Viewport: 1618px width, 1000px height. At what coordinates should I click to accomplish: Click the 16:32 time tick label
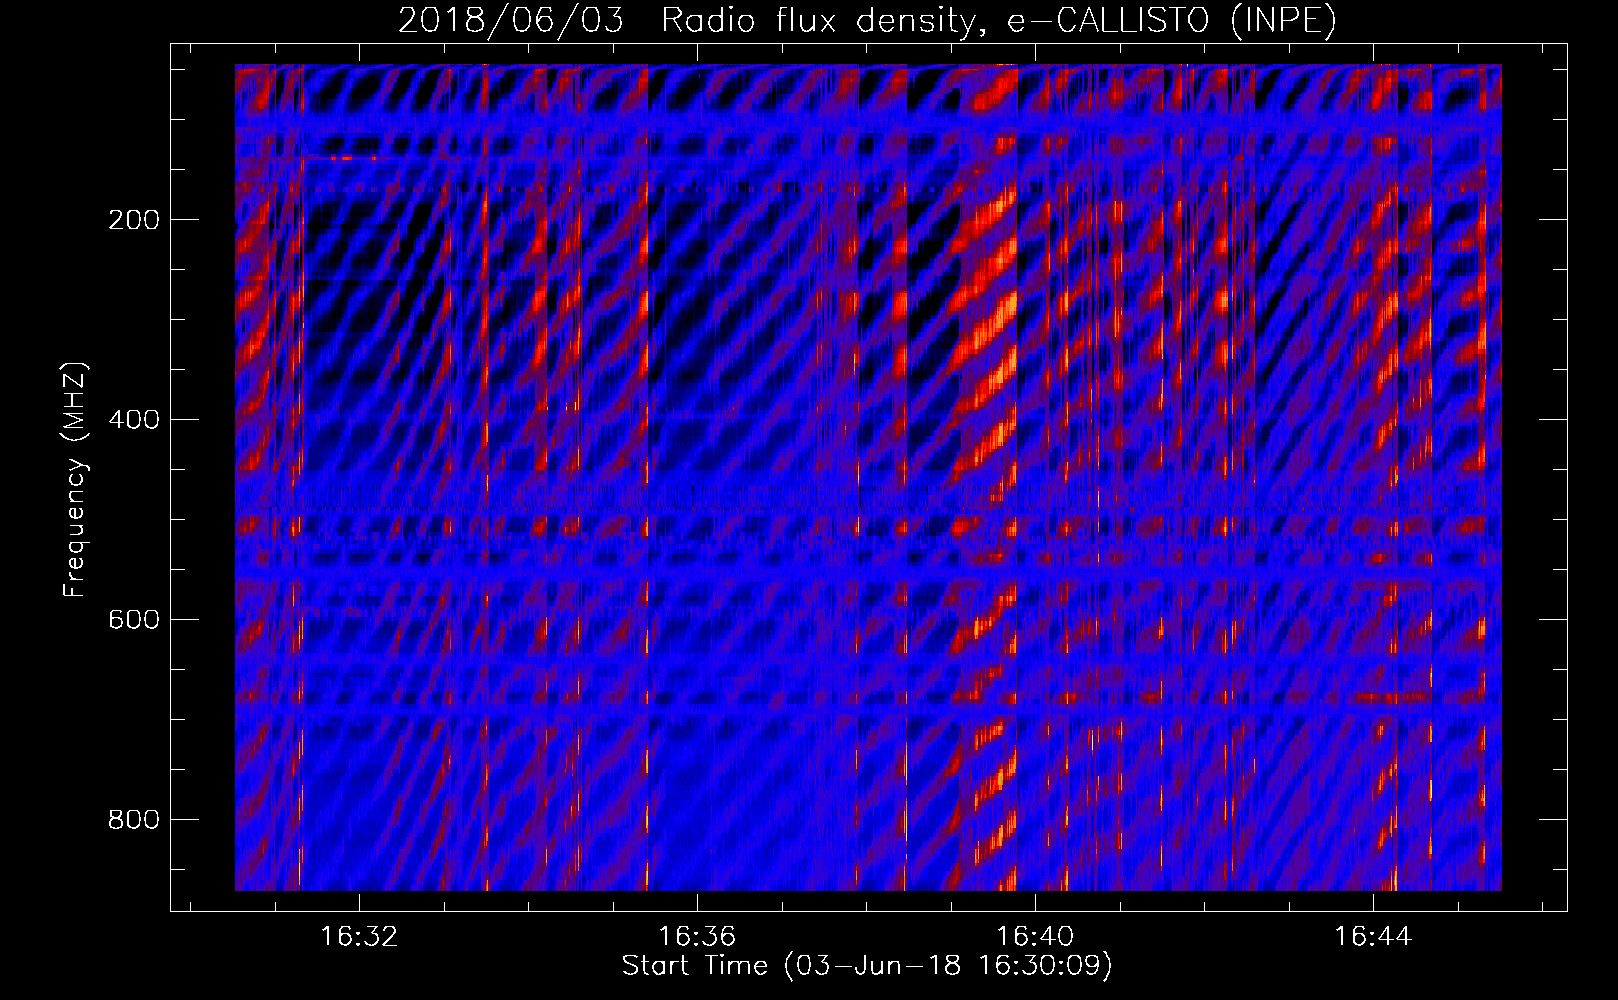point(359,936)
